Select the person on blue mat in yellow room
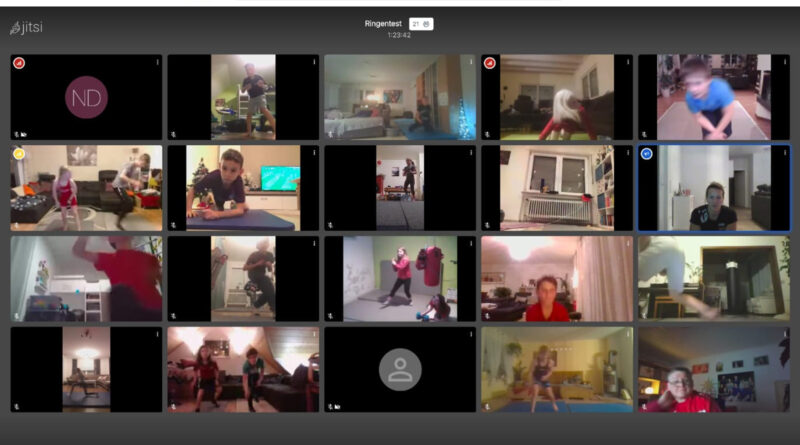This screenshot has height=445, width=800. [x=557, y=369]
